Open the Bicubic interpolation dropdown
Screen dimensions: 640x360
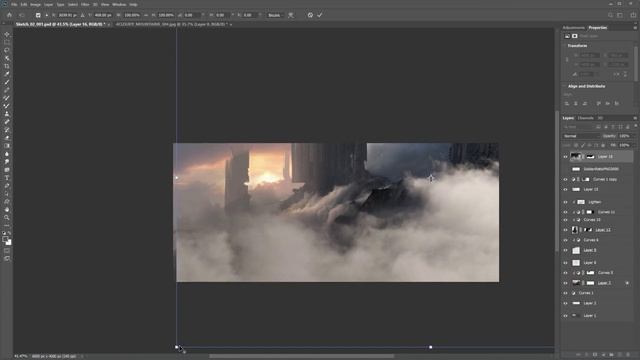[x=275, y=15]
